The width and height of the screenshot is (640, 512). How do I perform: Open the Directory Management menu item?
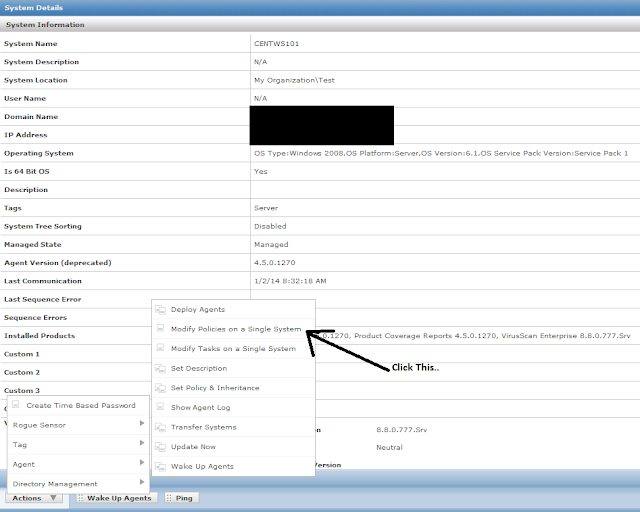[78, 484]
